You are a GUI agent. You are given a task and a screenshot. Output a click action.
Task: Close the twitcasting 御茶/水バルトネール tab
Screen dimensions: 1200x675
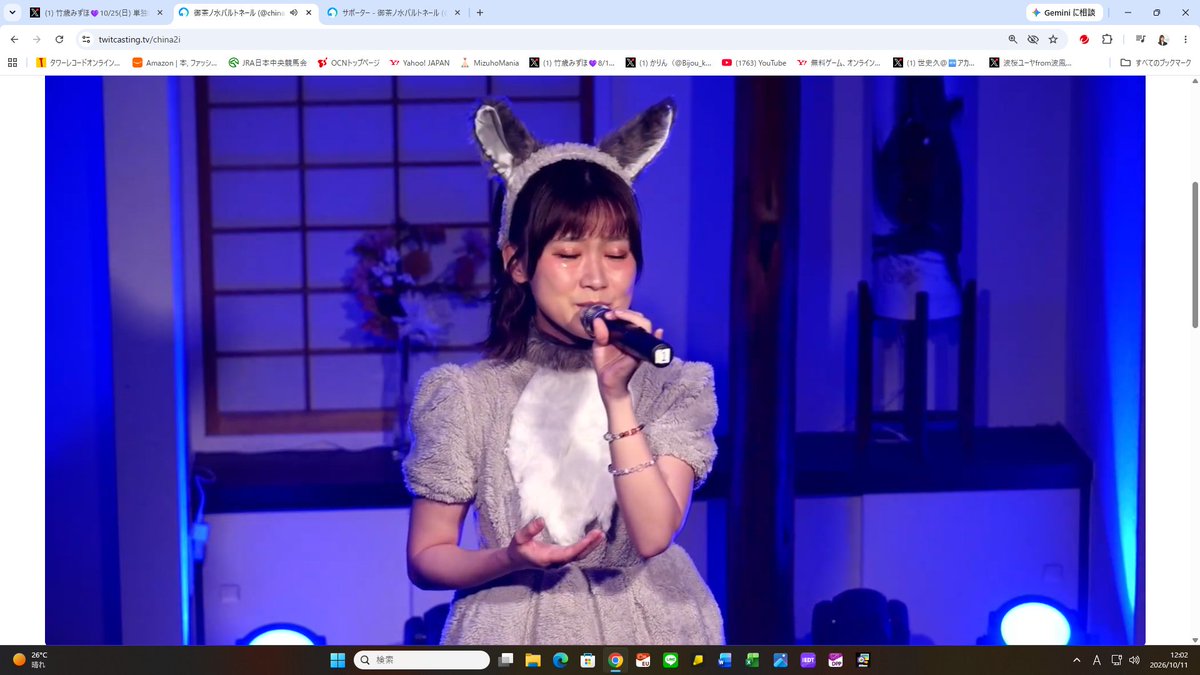tap(310, 13)
